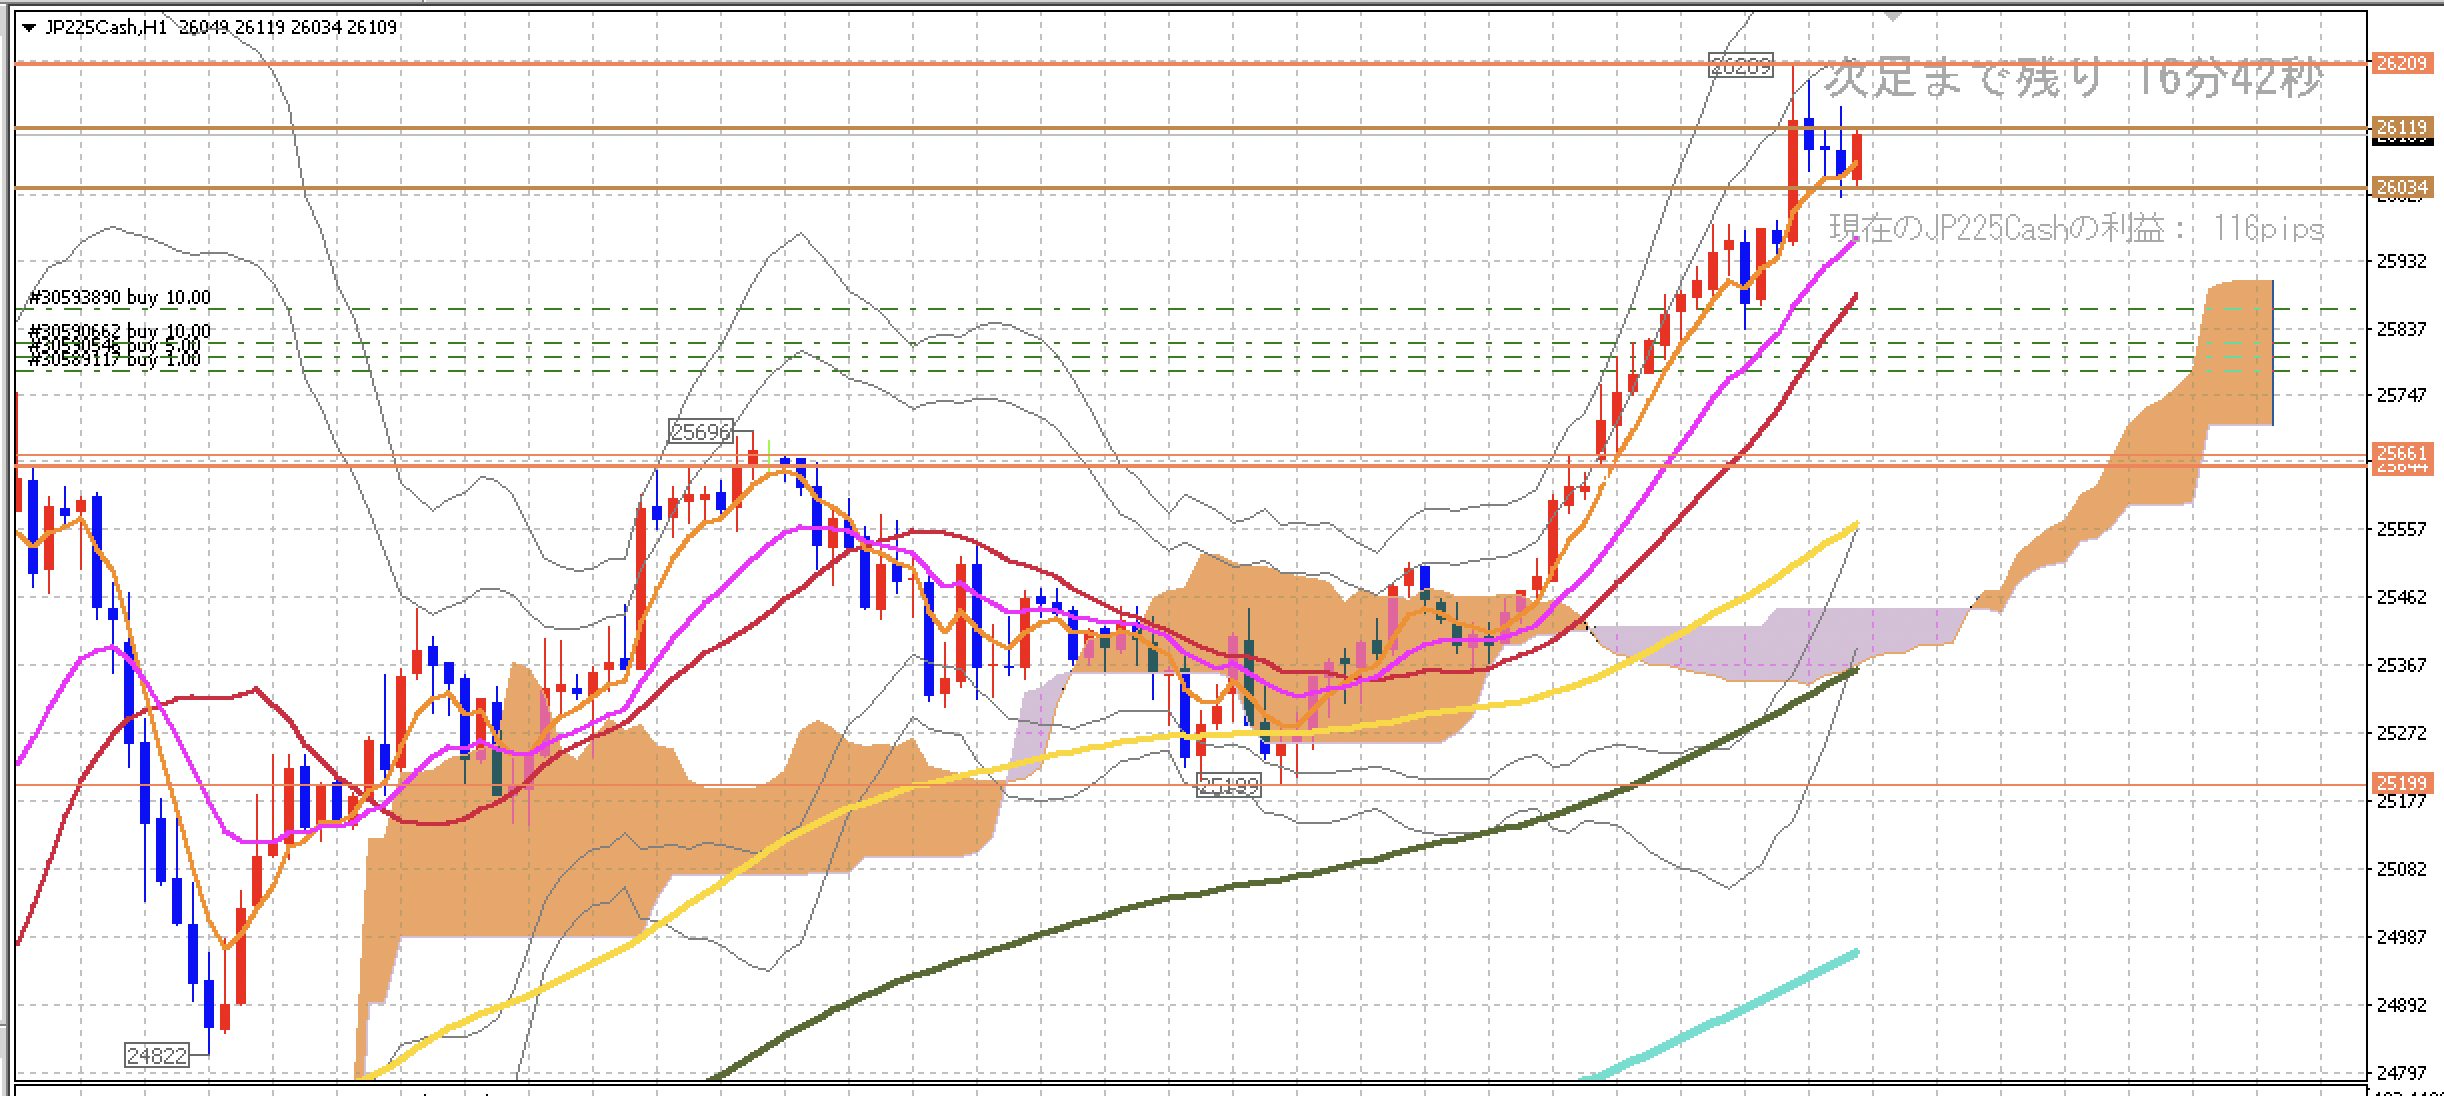Select the 26209 orange price tag on price axis

click(2400, 63)
